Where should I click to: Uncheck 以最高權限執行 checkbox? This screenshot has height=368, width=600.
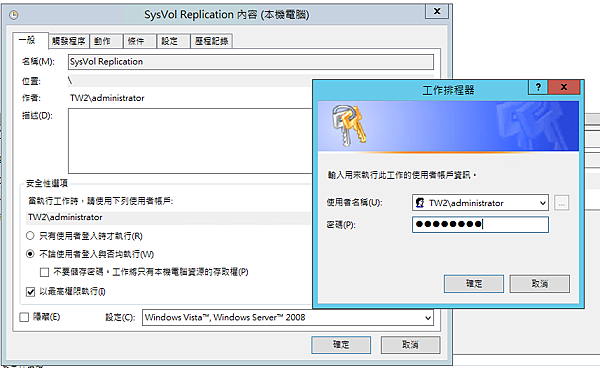point(31,292)
